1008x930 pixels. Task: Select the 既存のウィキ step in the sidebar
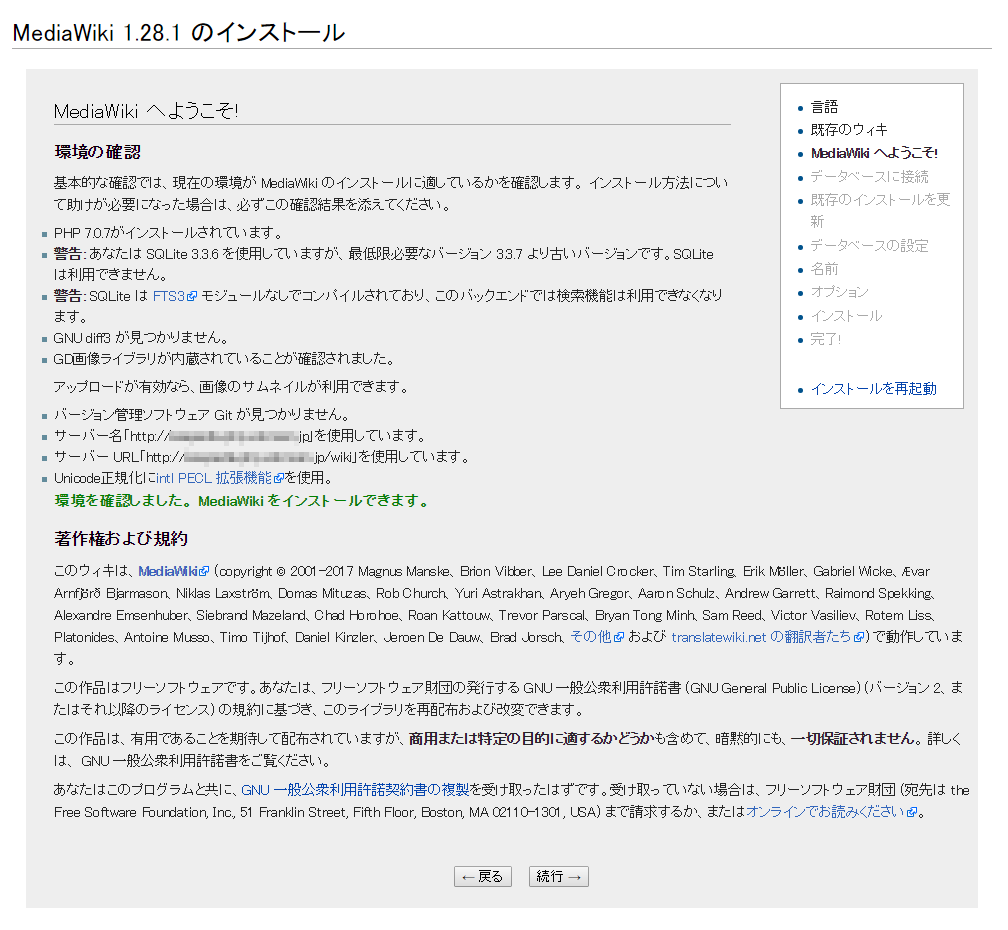pos(849,130)
